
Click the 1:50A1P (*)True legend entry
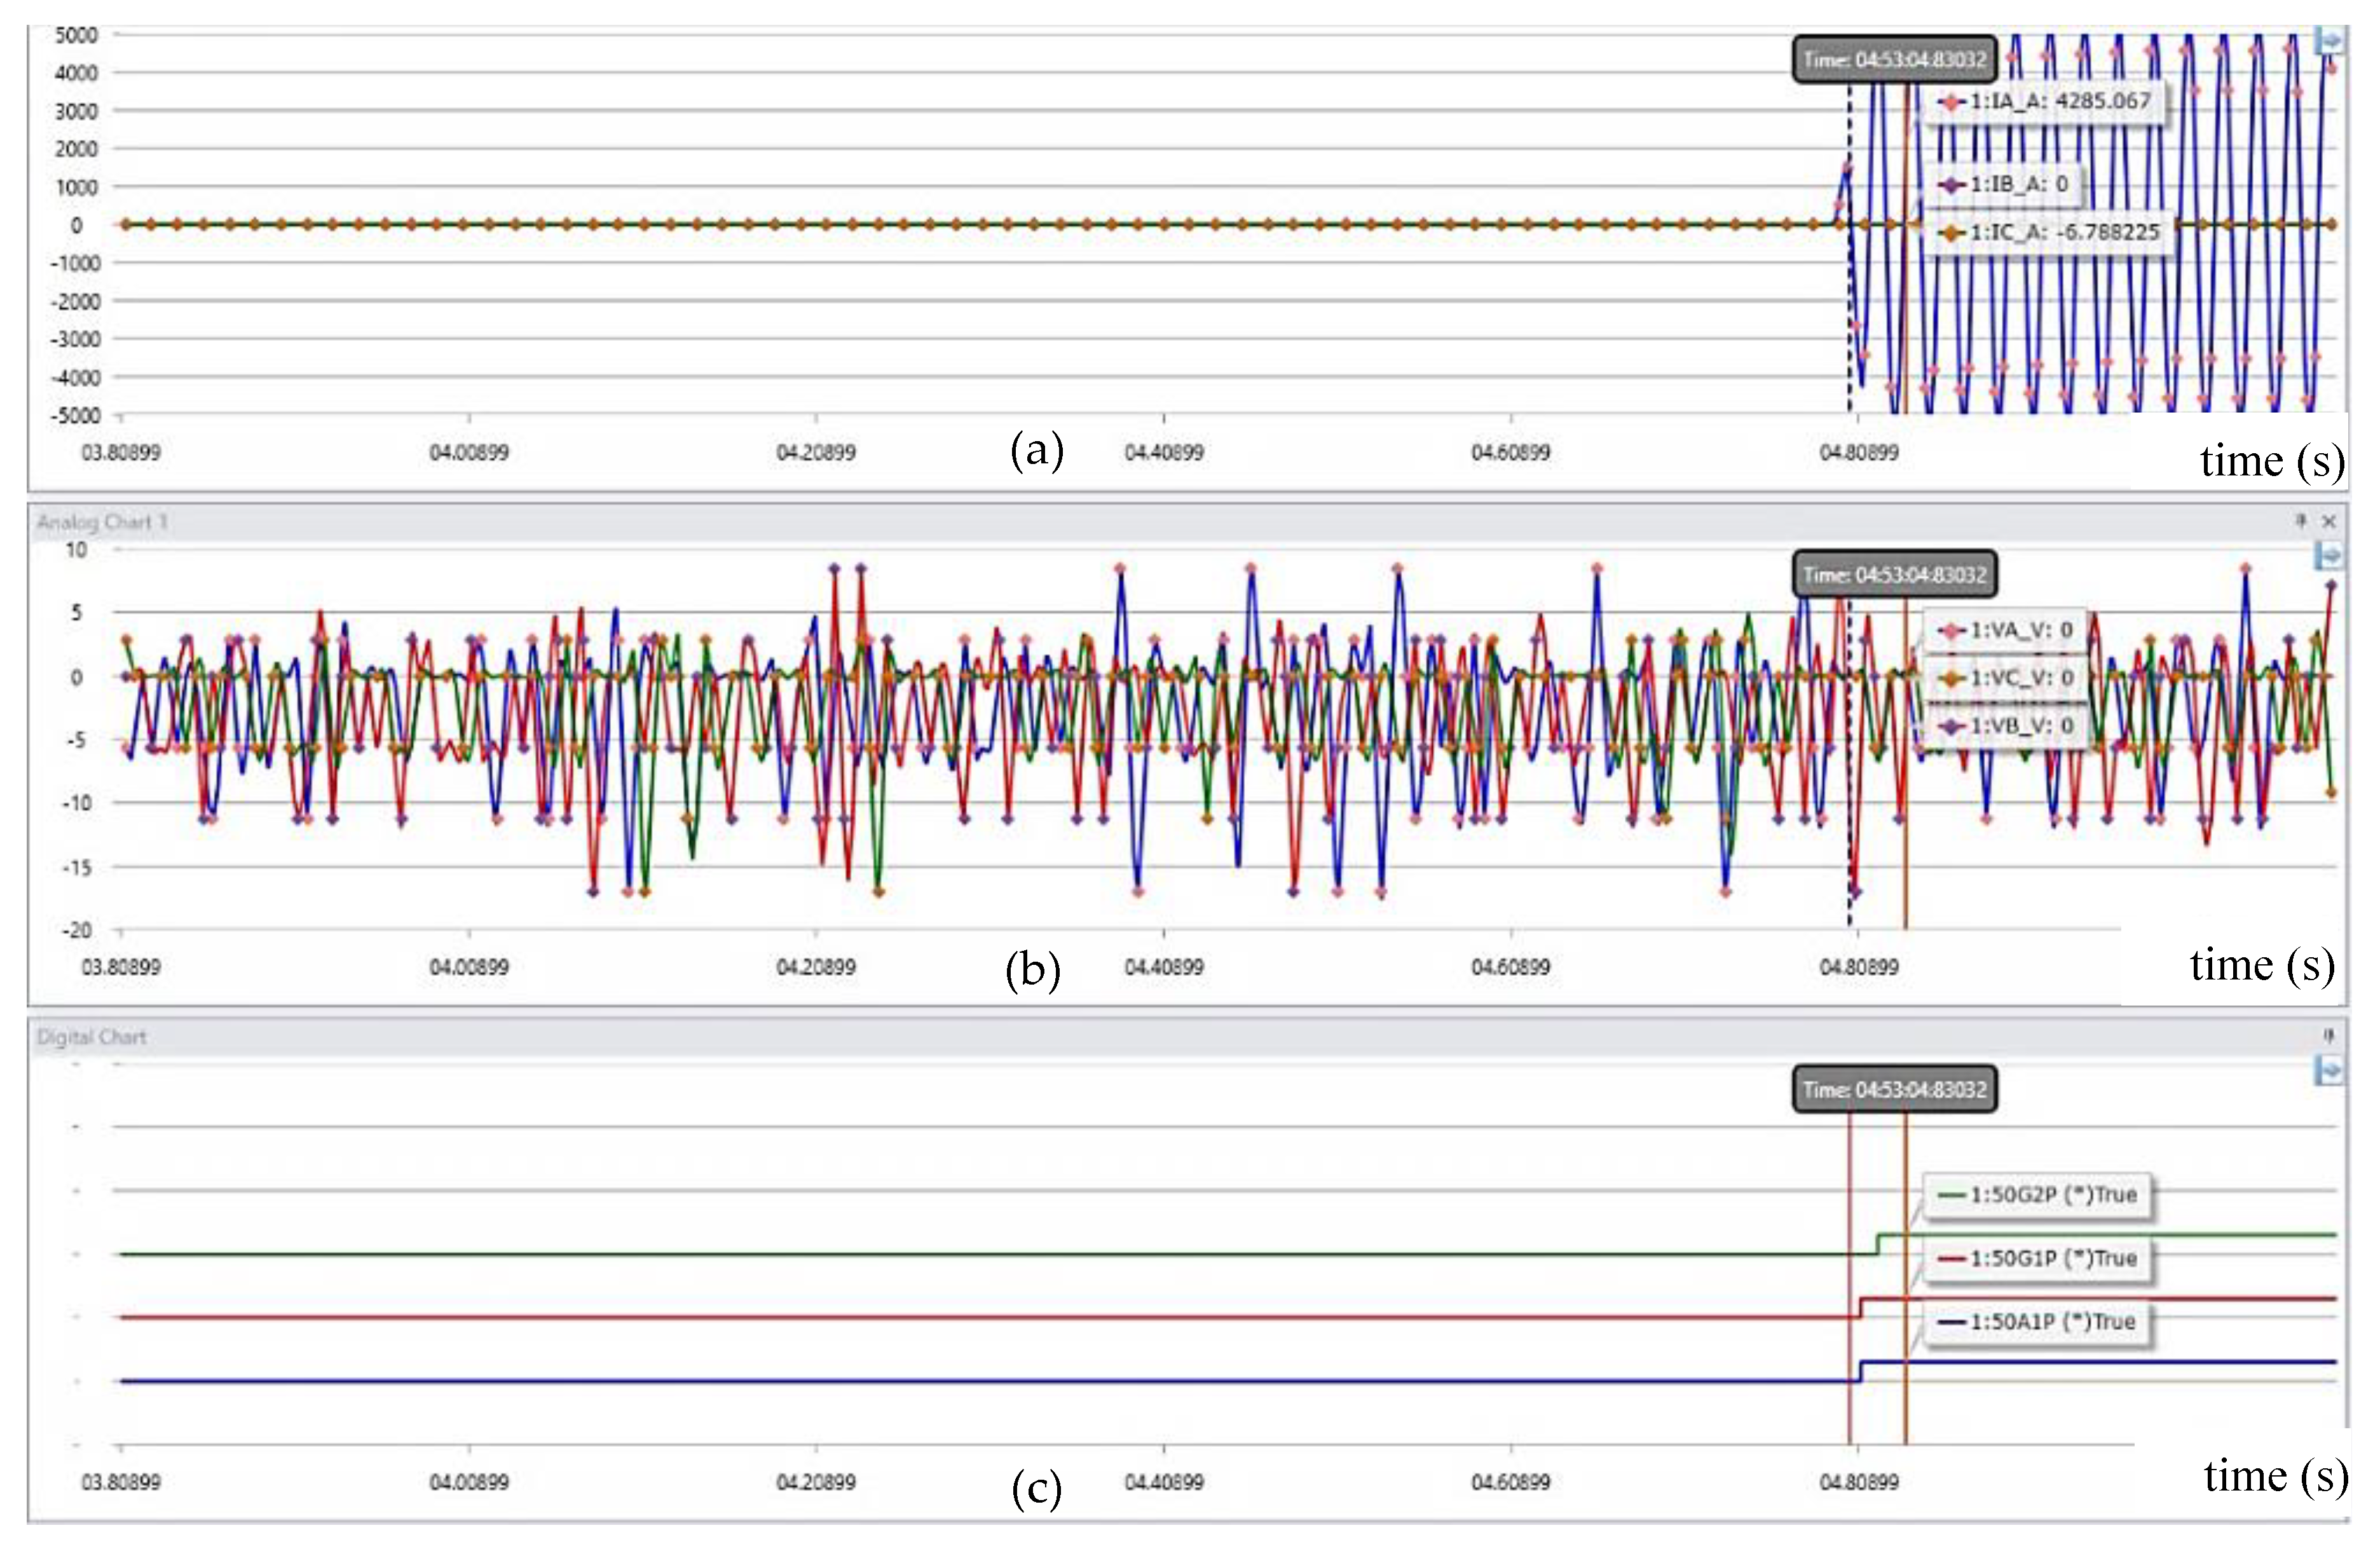click(2038, 1322)
